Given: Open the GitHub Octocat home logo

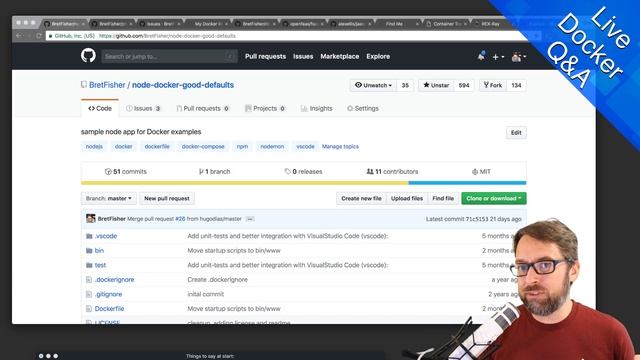Looking at the screenshot, I should tap(88, 56).
